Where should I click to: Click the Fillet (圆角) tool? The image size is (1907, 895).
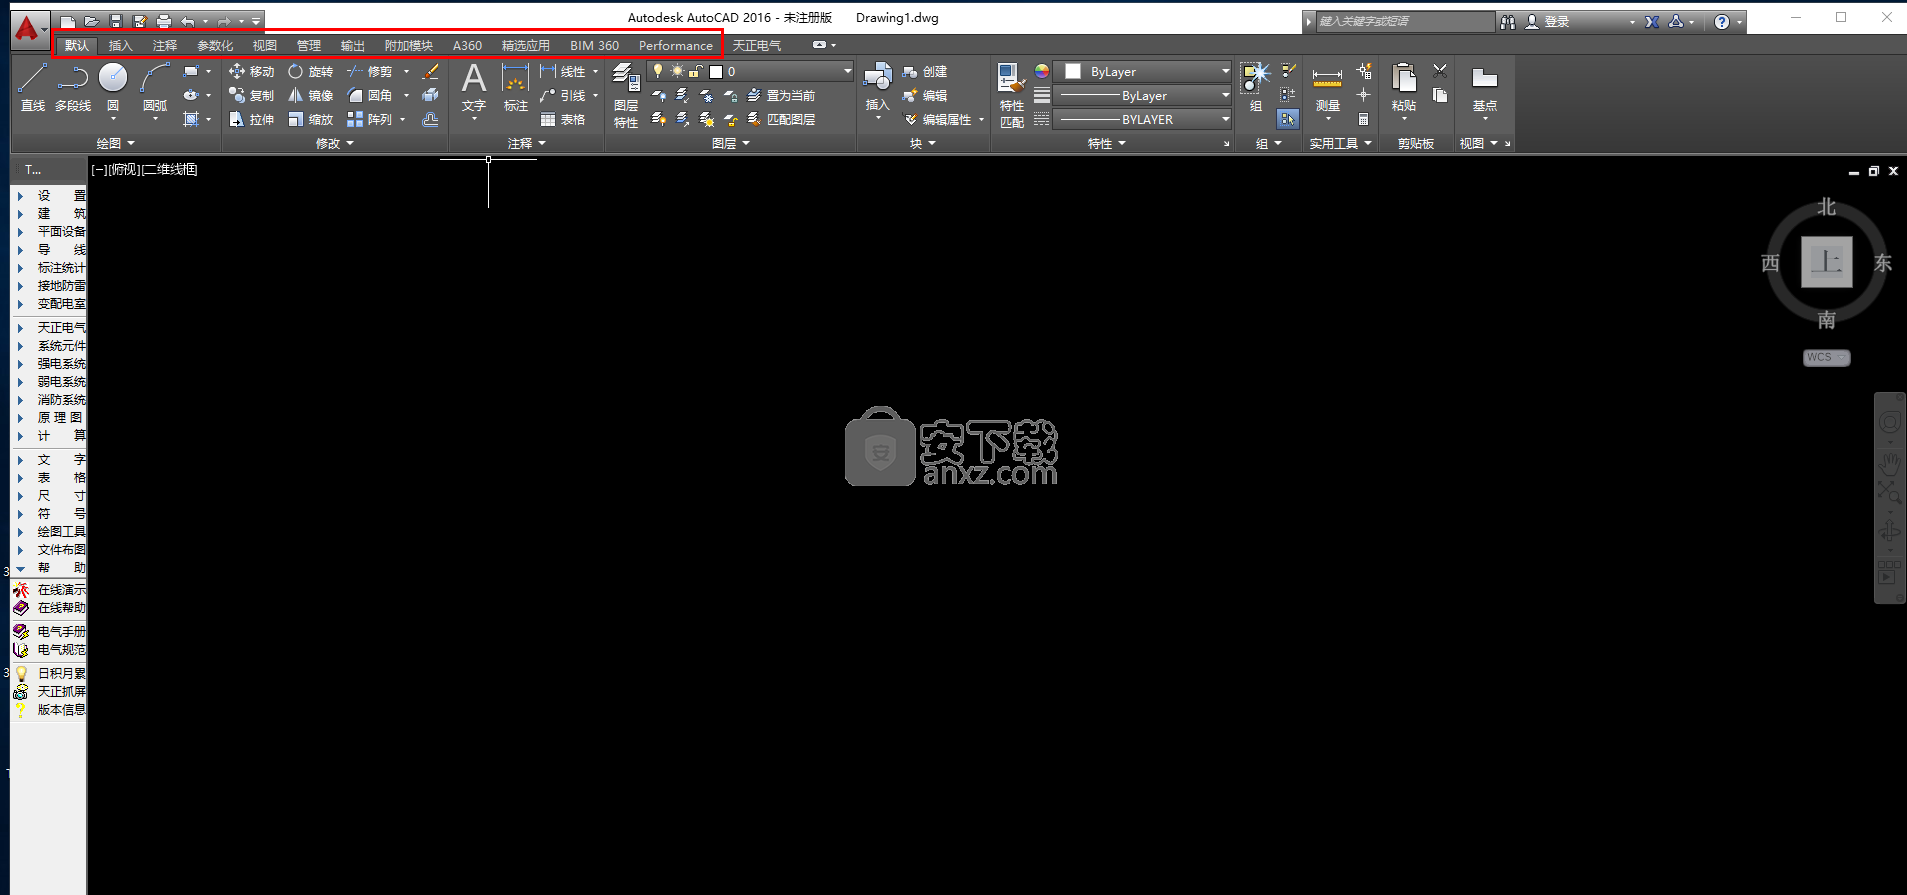pos(369,96)
